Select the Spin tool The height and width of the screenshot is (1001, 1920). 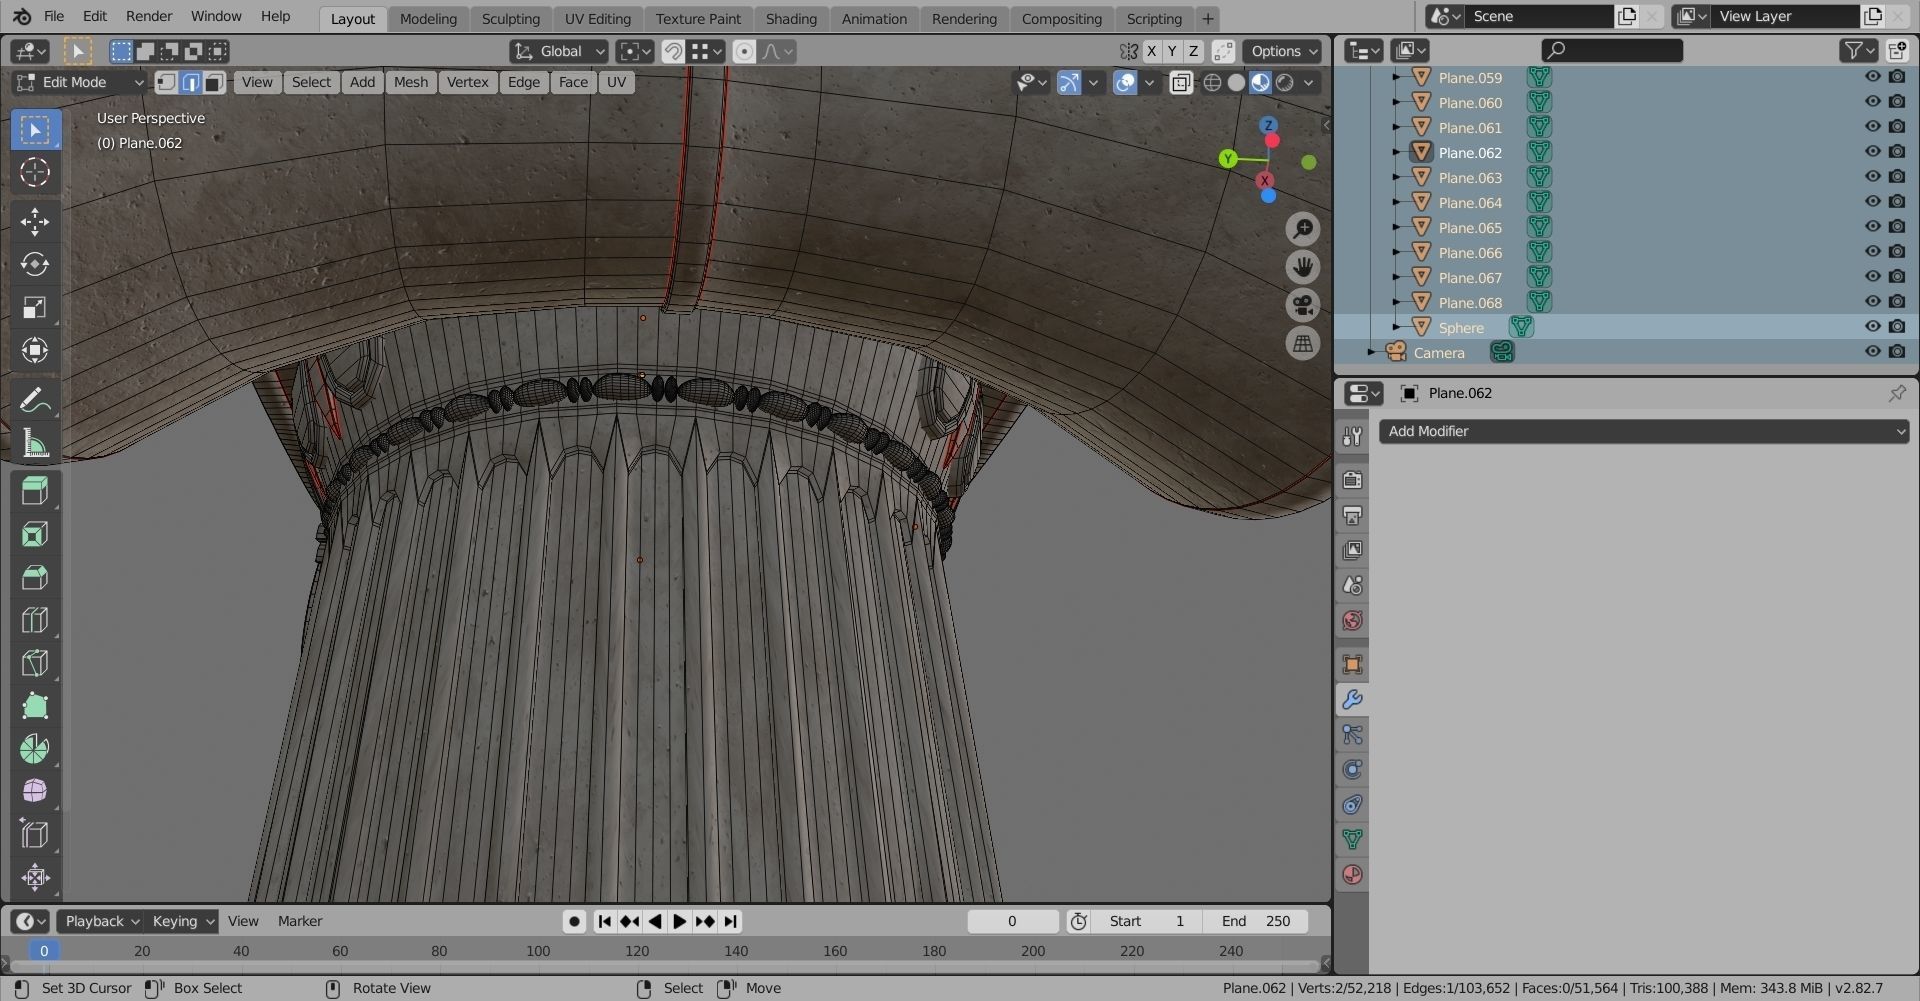[35, 749]
